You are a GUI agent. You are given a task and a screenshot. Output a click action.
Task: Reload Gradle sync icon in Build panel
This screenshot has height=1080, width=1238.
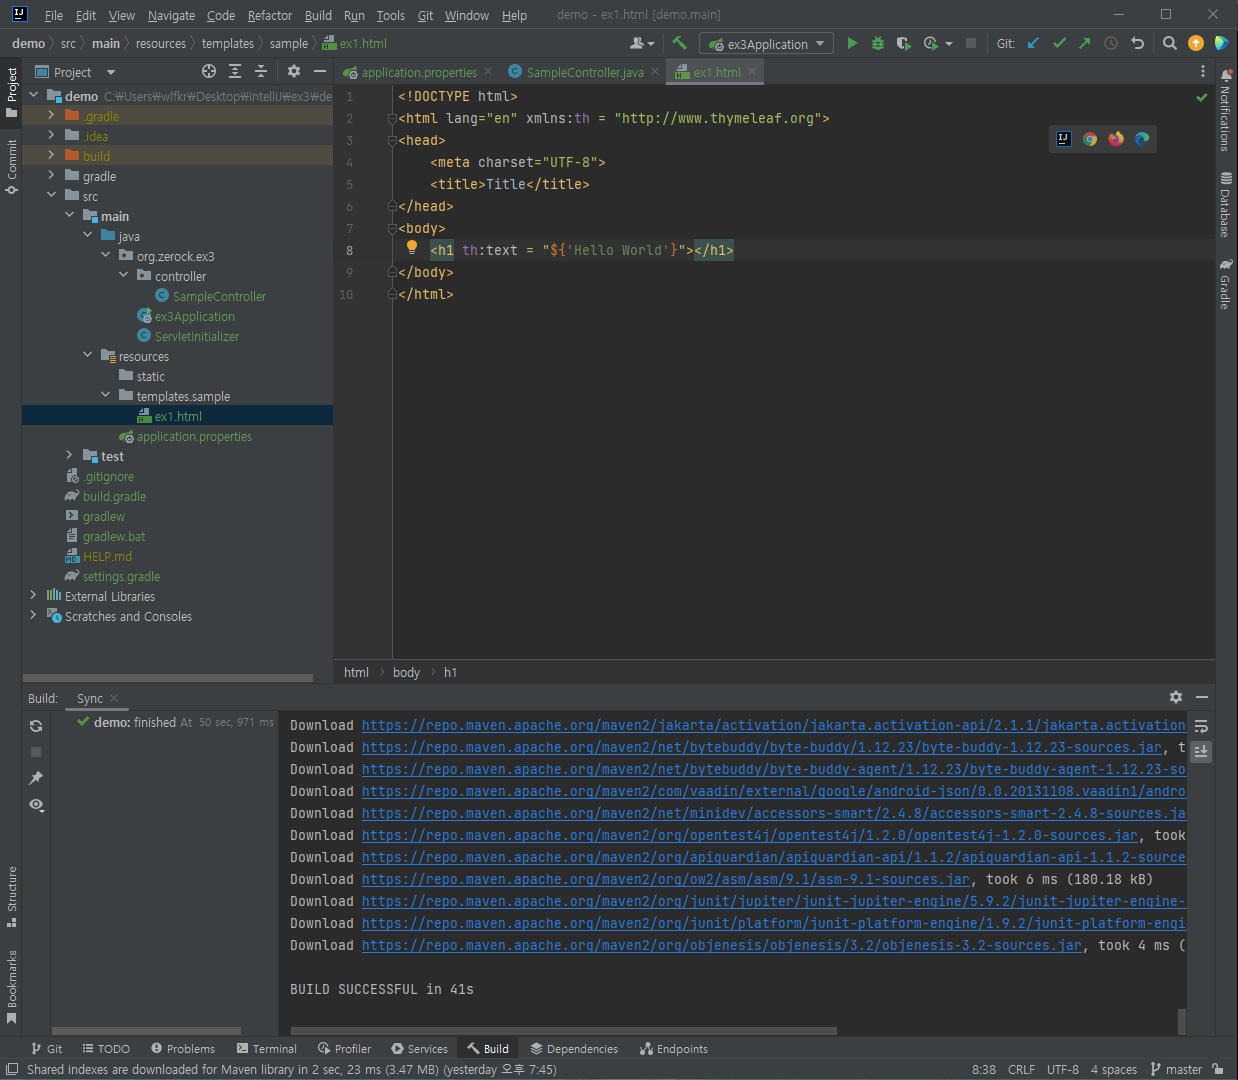[36, 726]
